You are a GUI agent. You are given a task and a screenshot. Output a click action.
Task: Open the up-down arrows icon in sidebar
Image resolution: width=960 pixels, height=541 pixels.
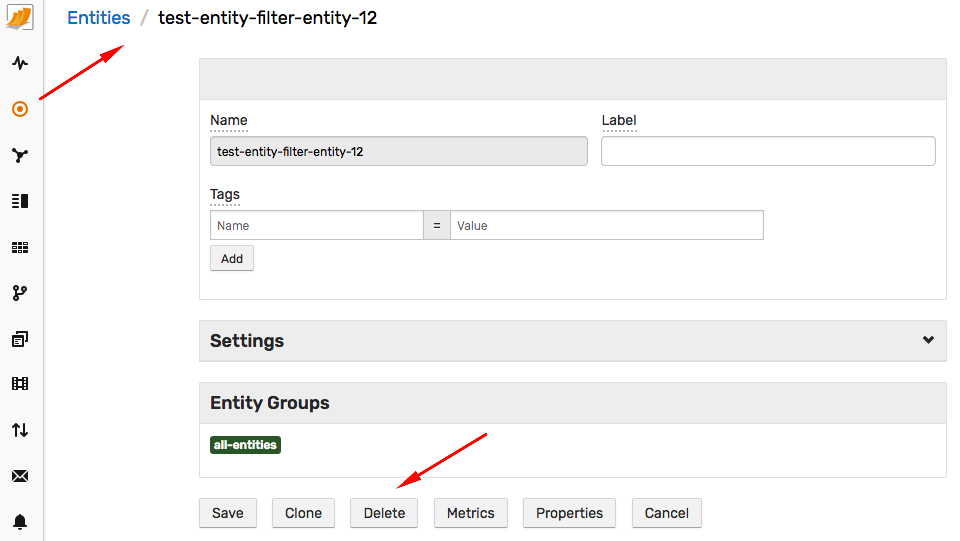point(20,430)
